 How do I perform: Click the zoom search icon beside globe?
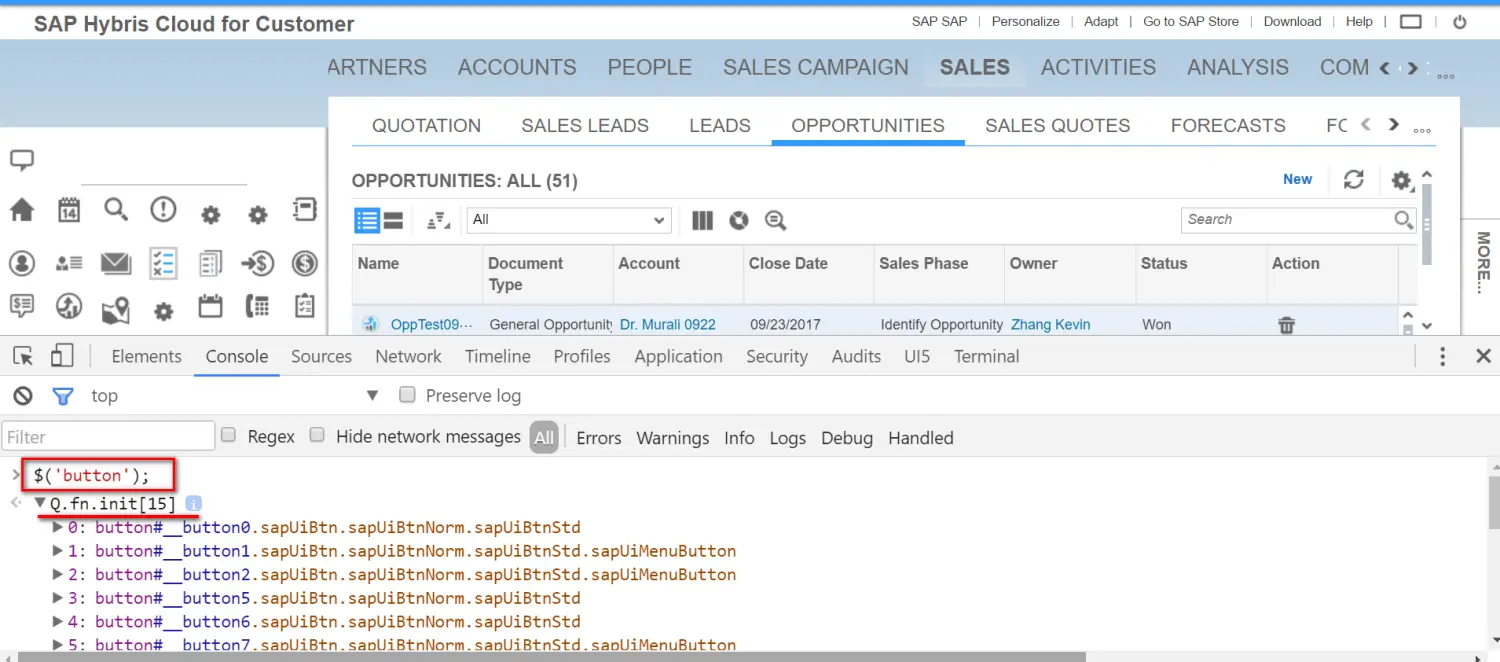pos(775,220)
